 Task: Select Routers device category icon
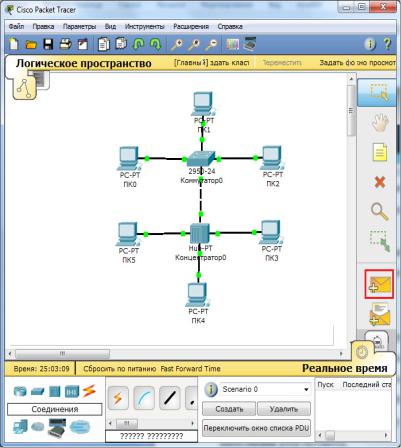pyautogui.click(x=20, y=391)
